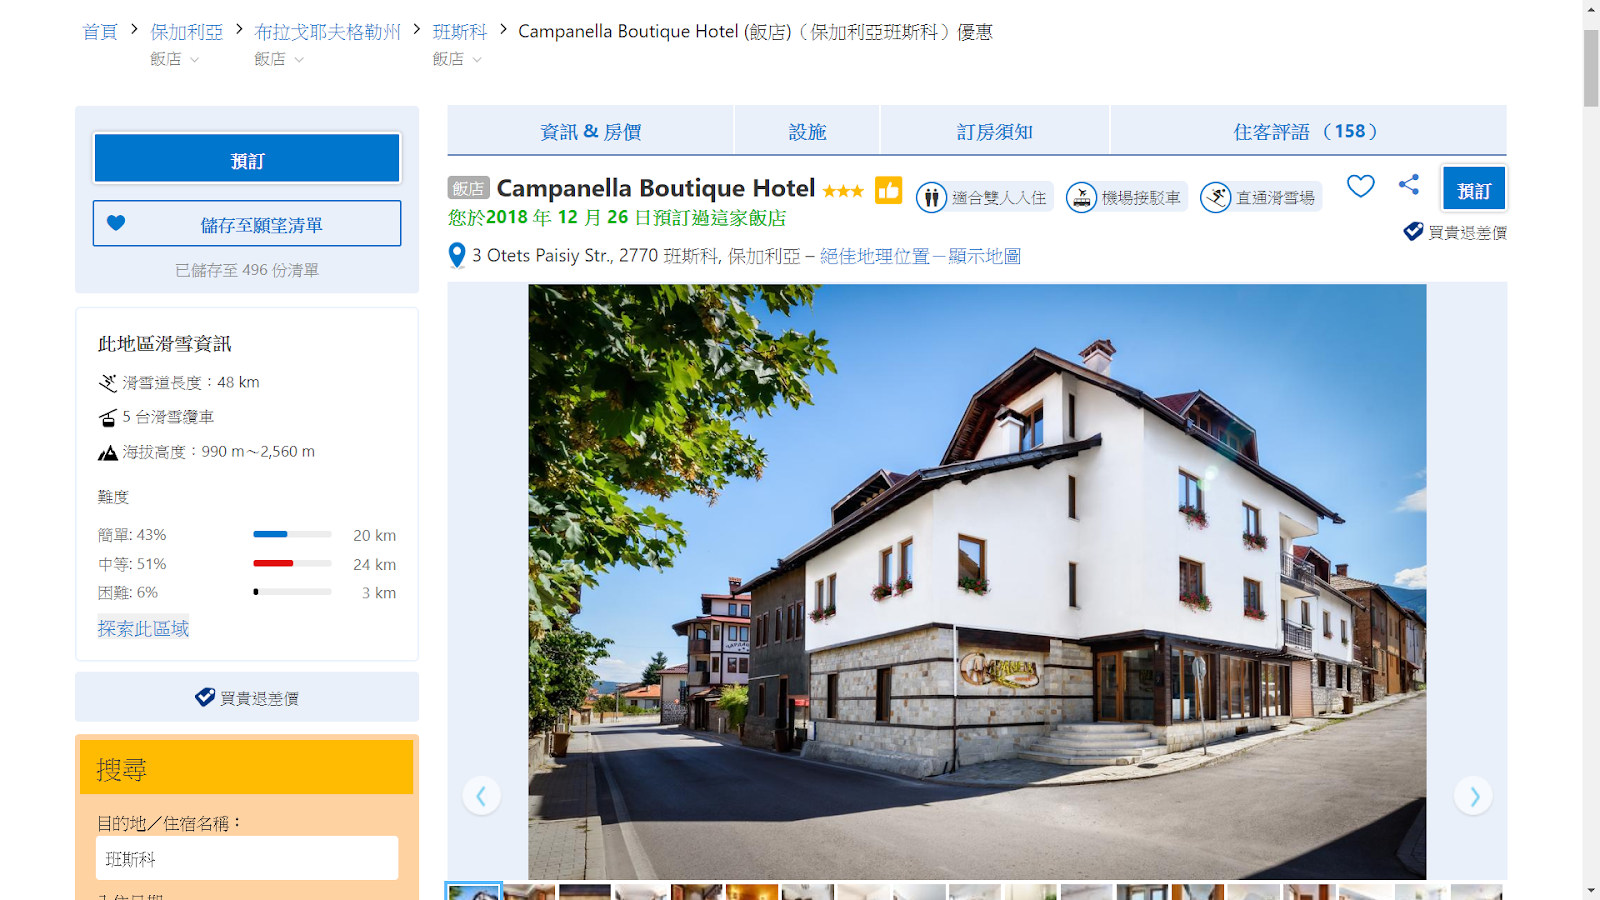Click the 5 台滑雪纜車 text
Image resolution: width=1600 pixels, height=900 pixels.
[168, 417]
